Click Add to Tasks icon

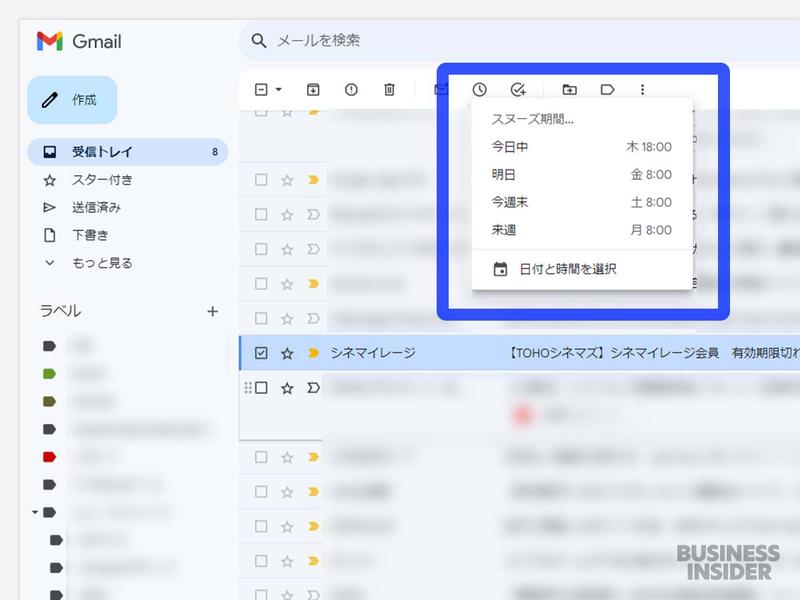click(518, 90)
